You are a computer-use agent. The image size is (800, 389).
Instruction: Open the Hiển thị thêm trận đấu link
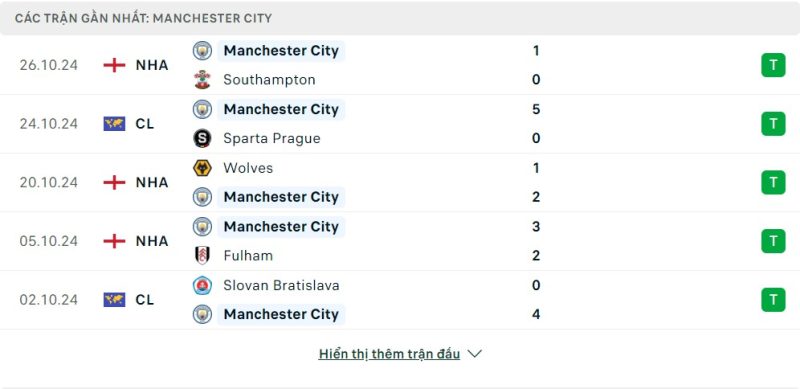(x=389, y=354)
